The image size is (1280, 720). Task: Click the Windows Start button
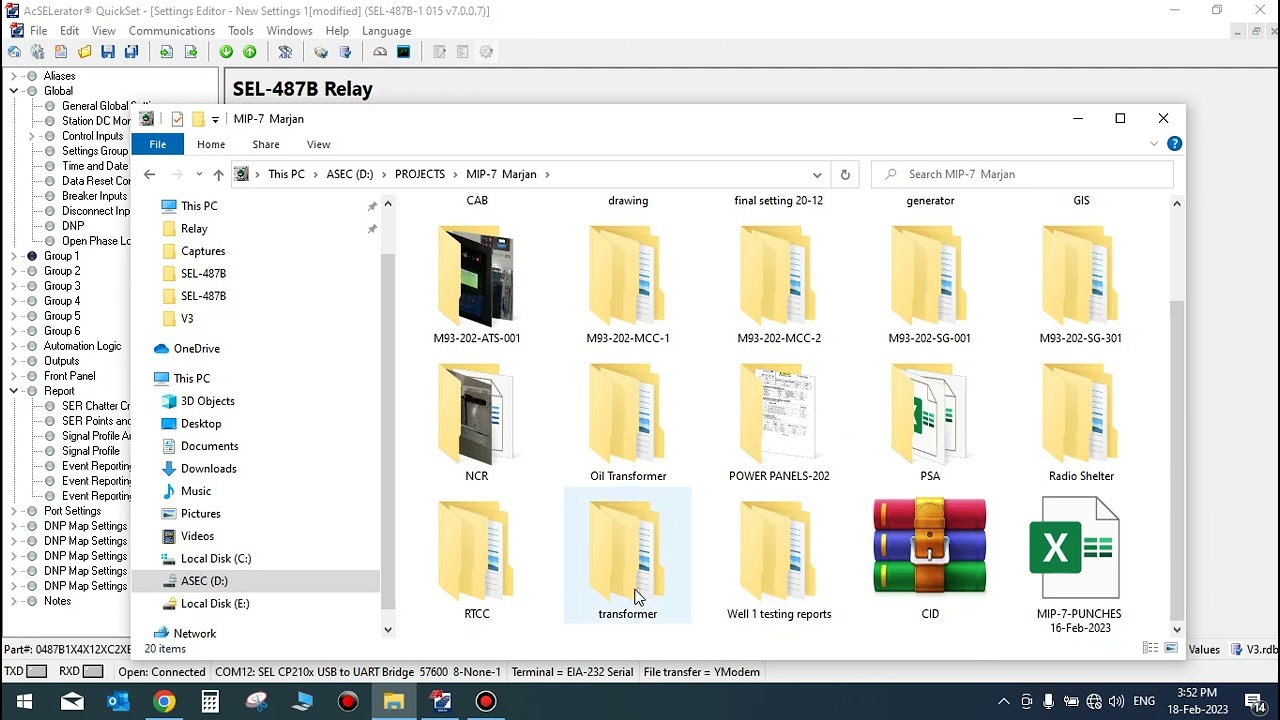[x=24, y=702]
